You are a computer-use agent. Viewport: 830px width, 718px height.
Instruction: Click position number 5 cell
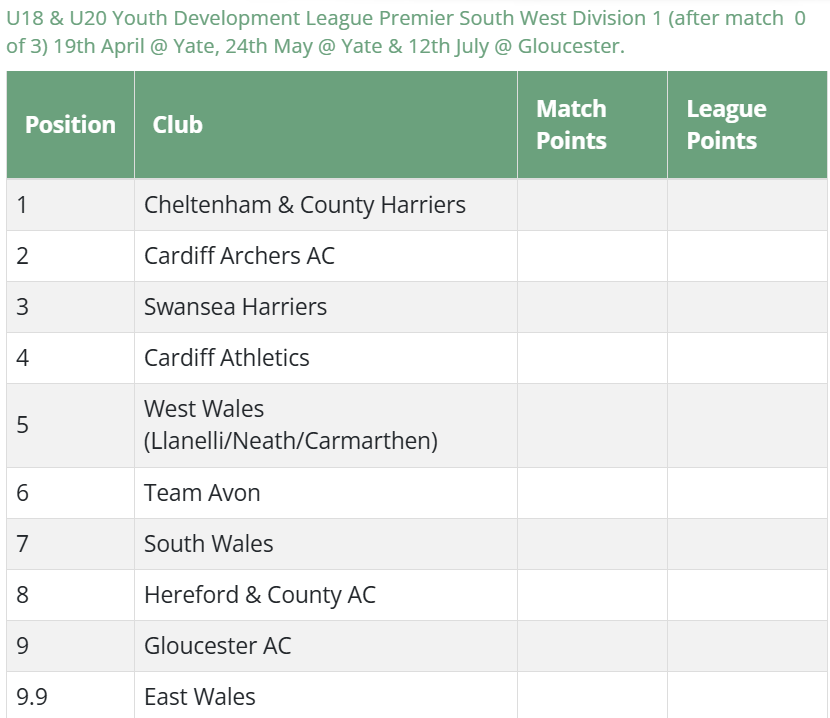point(23,424)
